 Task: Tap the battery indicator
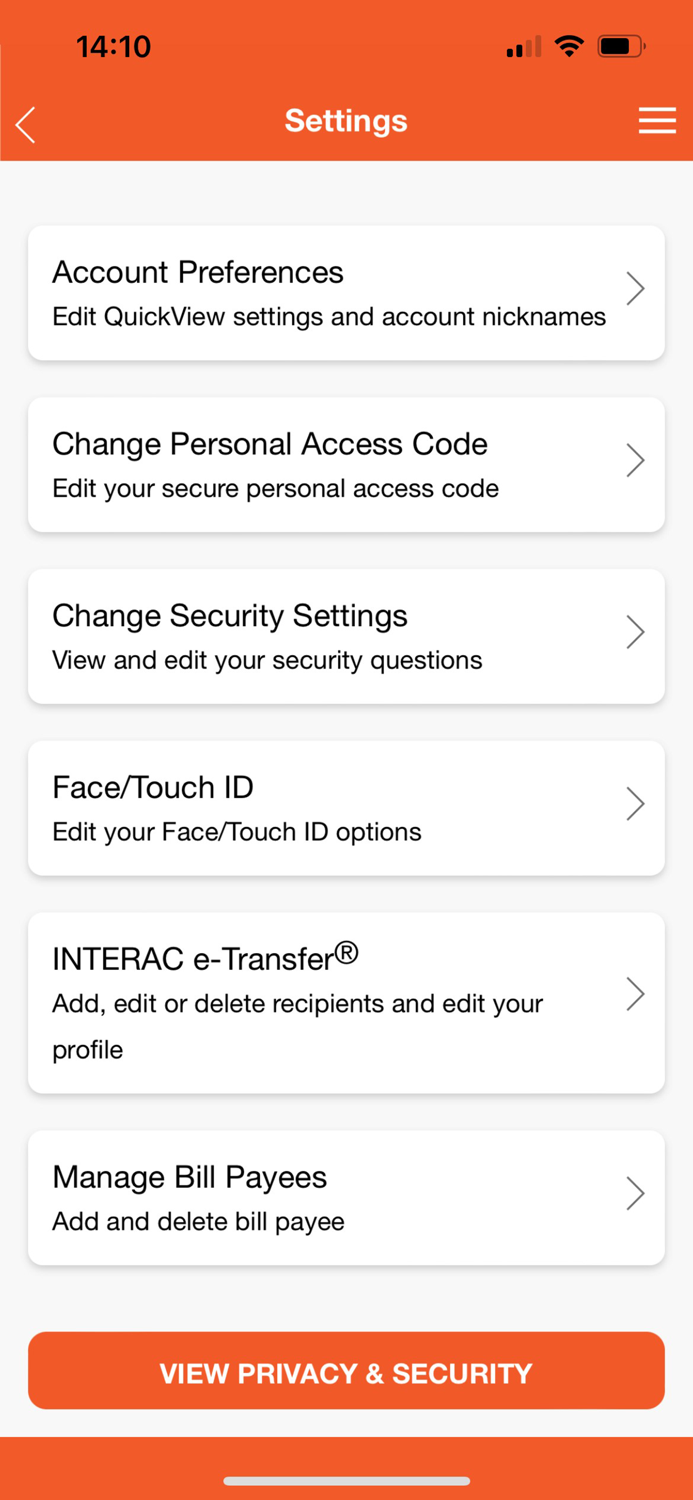(620, 44)
